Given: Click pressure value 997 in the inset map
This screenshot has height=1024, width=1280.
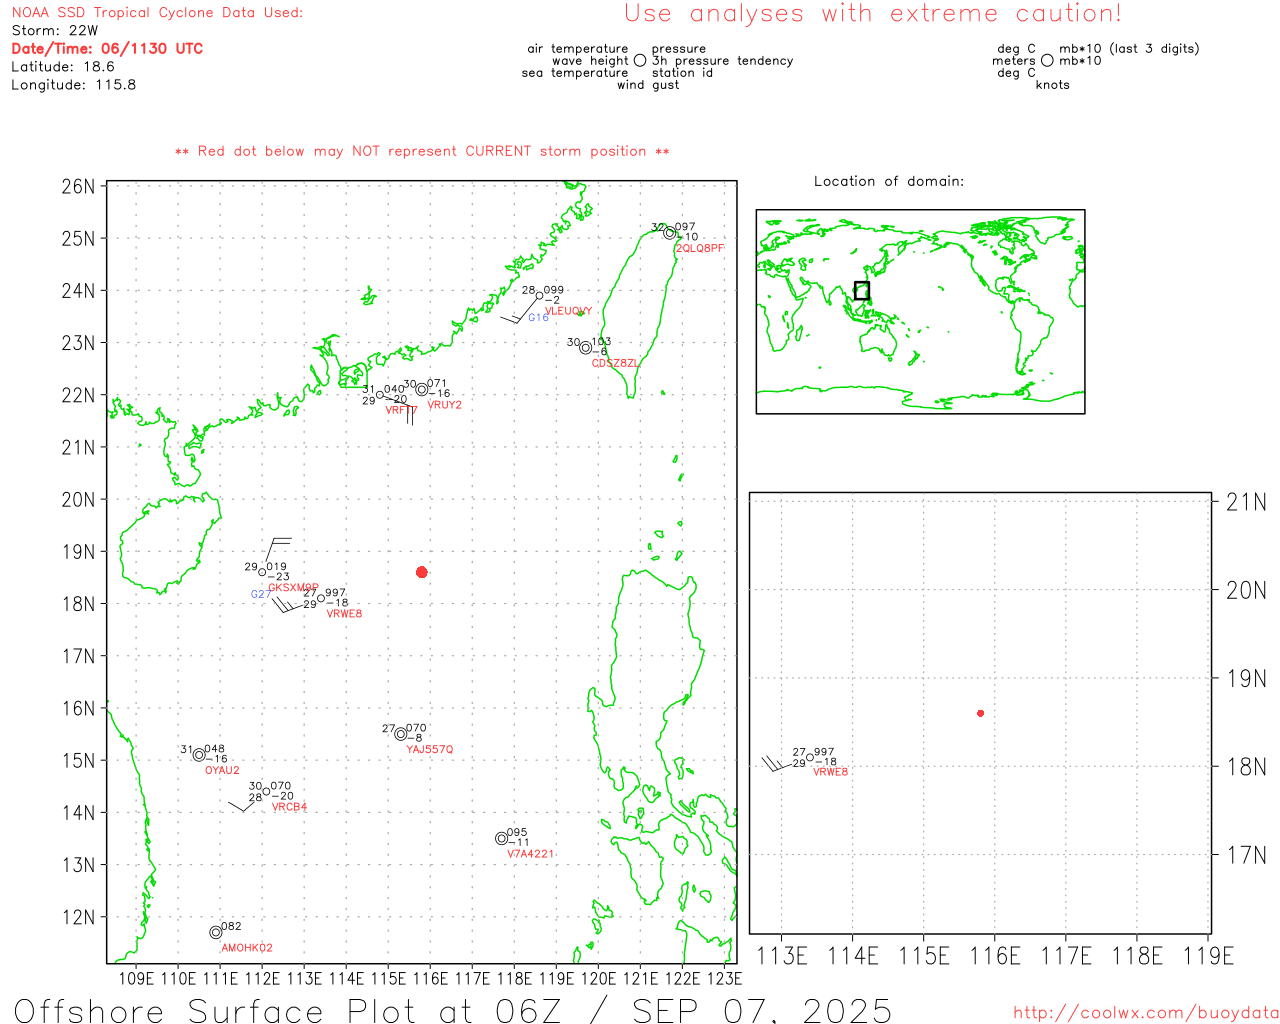Looking at the screenshot, I should coord(824,752).
